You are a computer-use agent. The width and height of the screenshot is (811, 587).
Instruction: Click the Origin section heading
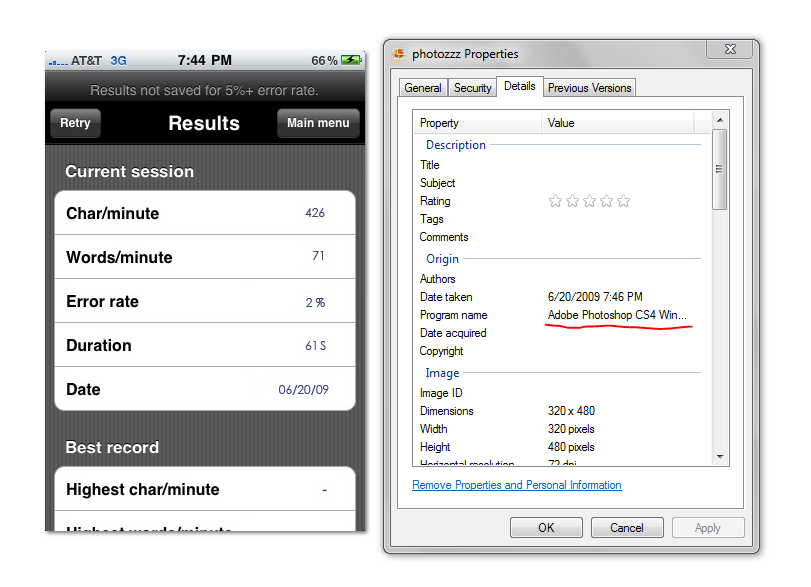coord(442,259)
